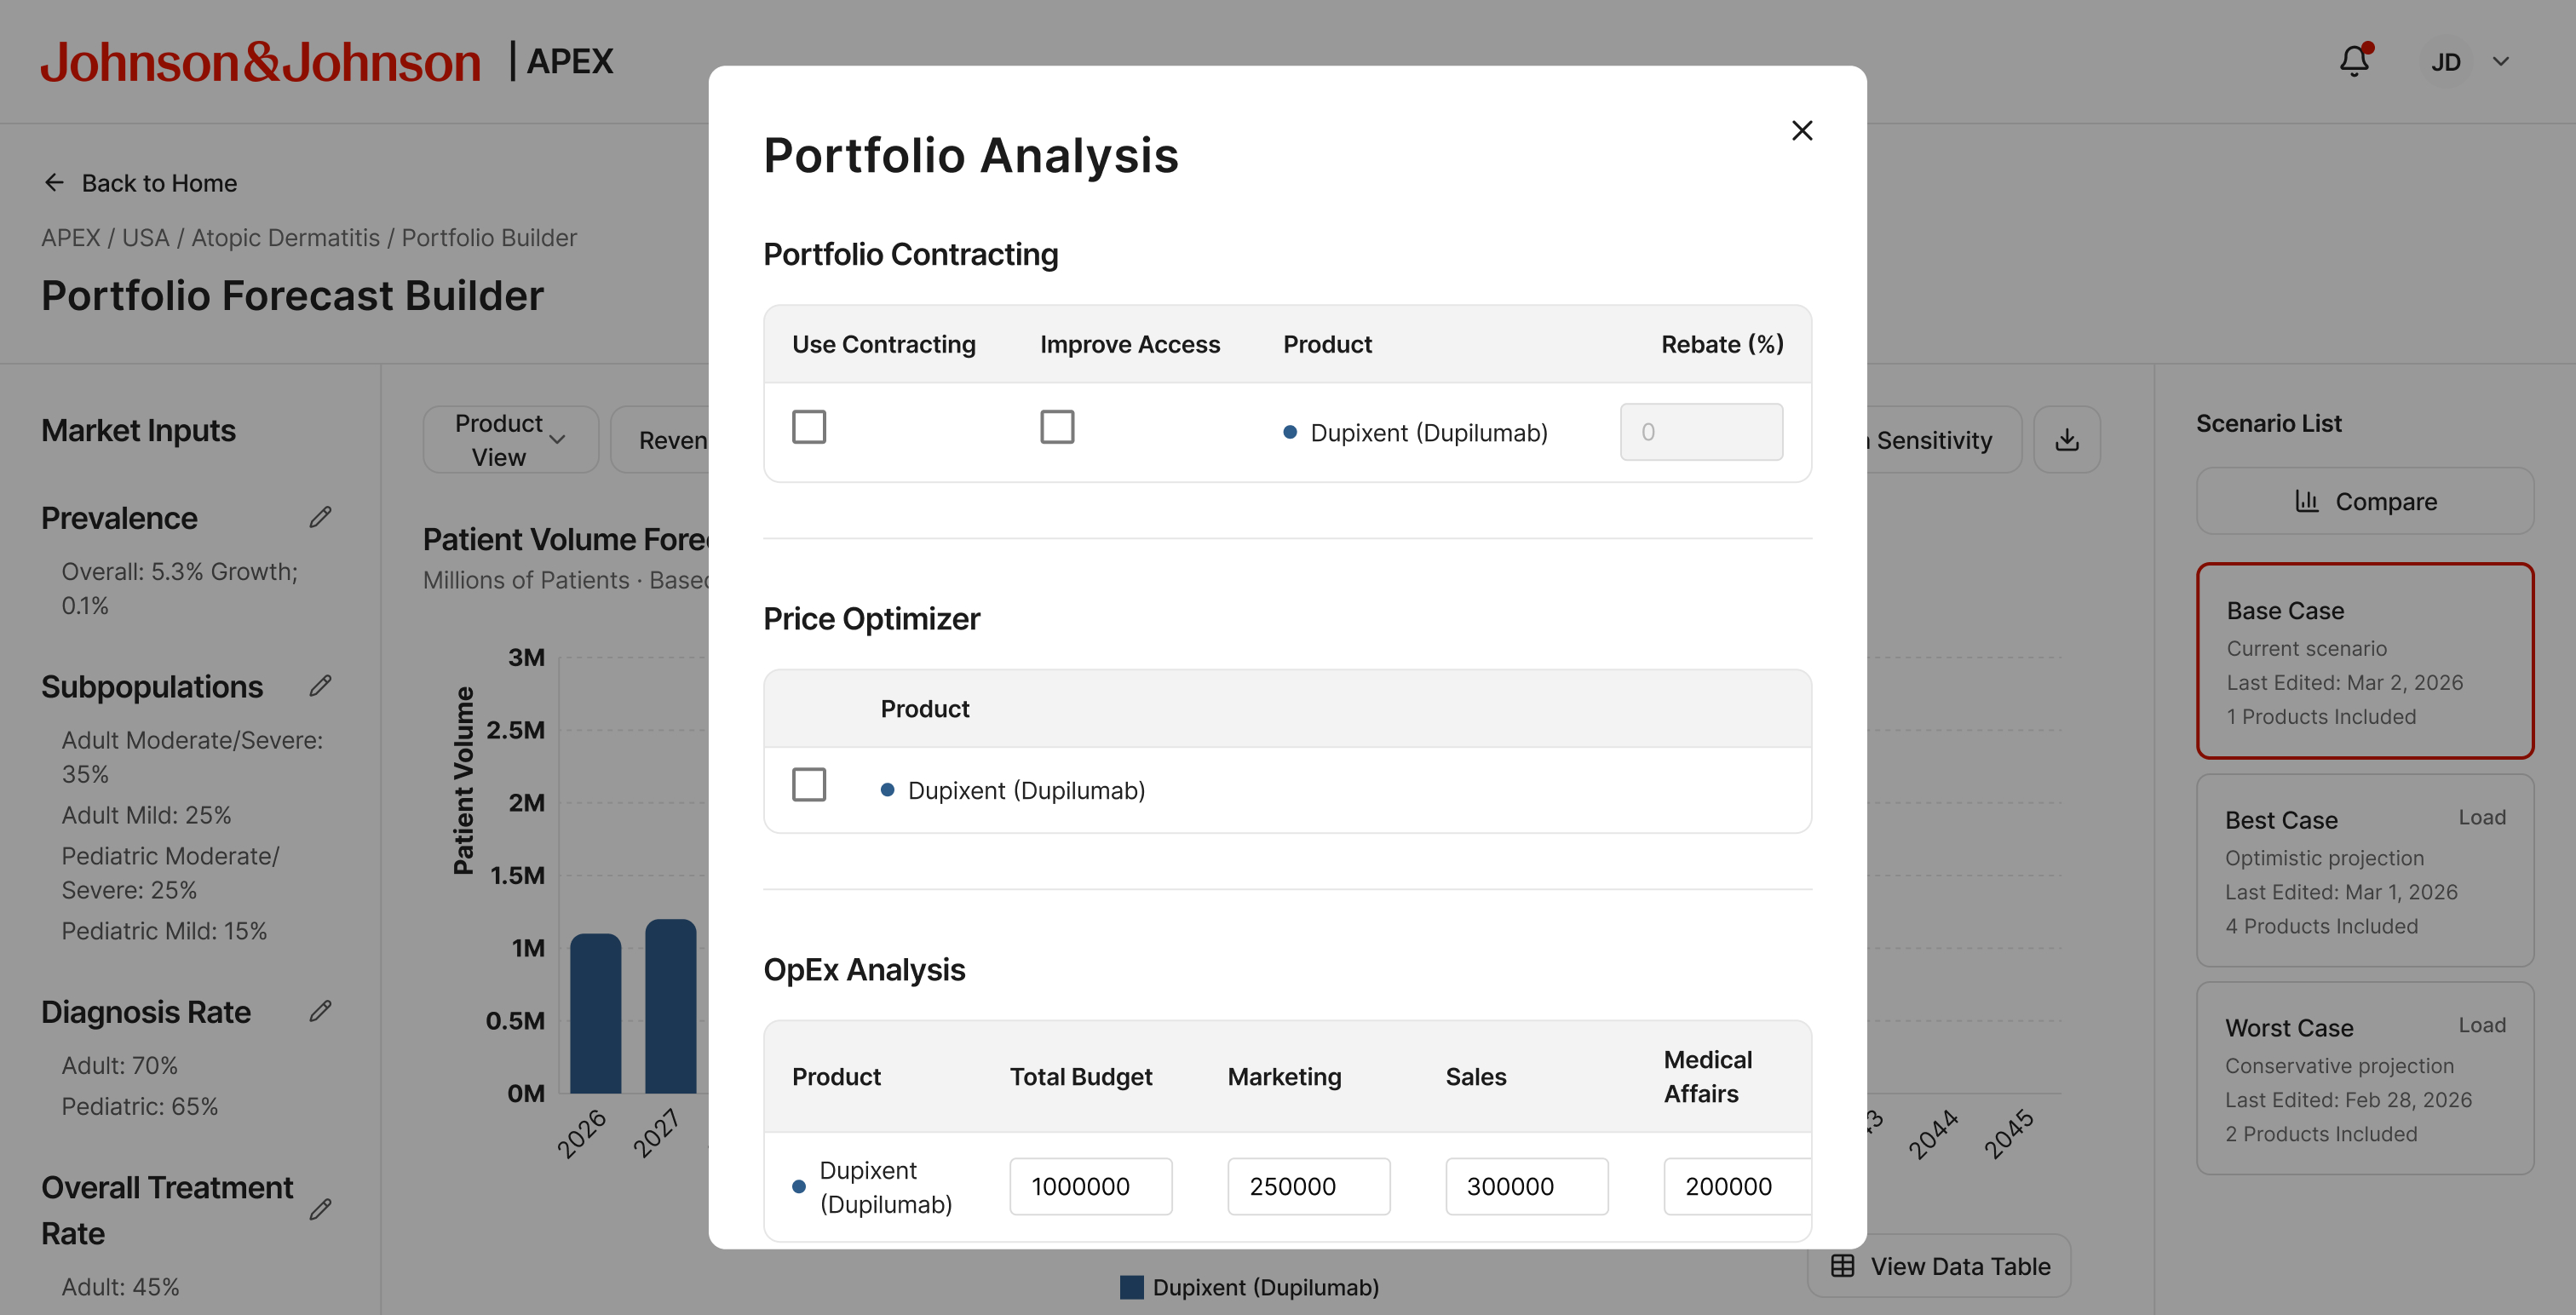This screenshot has width=2576, height=1315.
Task: Click the 'OpEx Analysis' heading
Action: 864,970
